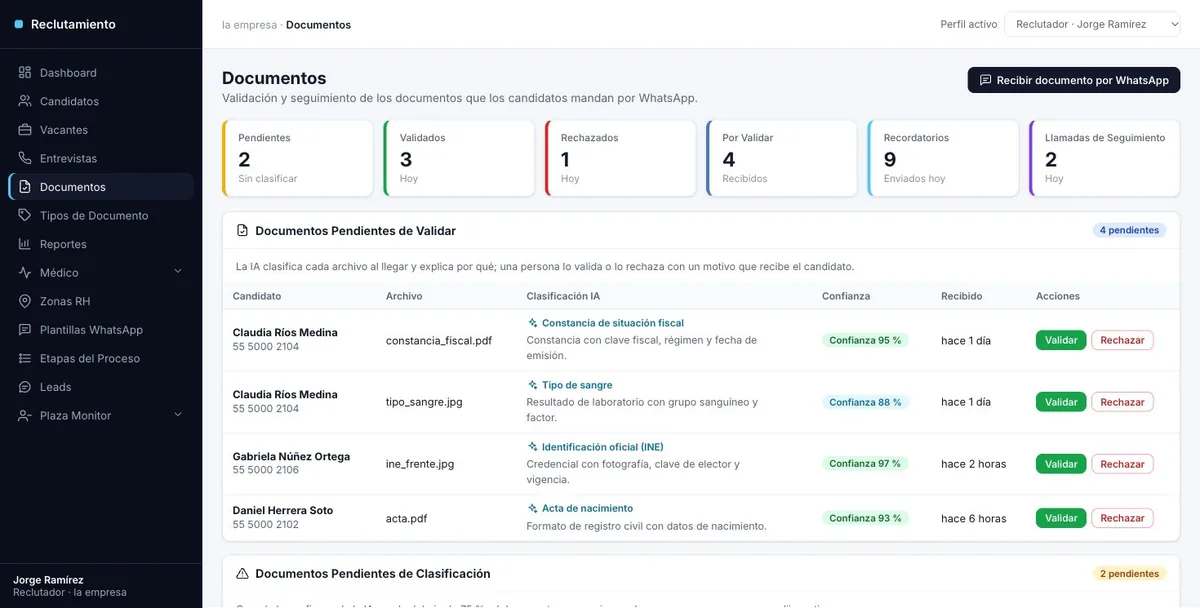Click the Rechazados summary card
This screenshot has height=608, width=1200.
click(x=620, y=158)
